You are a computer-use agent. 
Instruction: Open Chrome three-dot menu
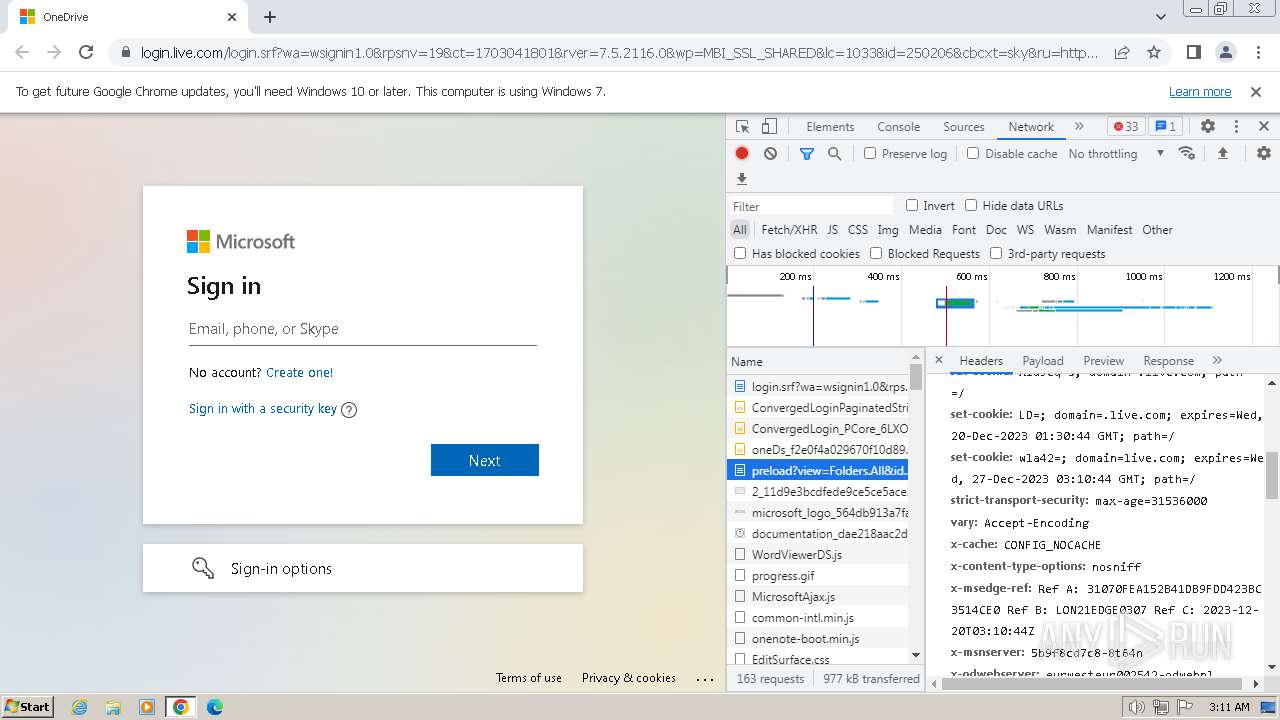(x=1257, y=52)
